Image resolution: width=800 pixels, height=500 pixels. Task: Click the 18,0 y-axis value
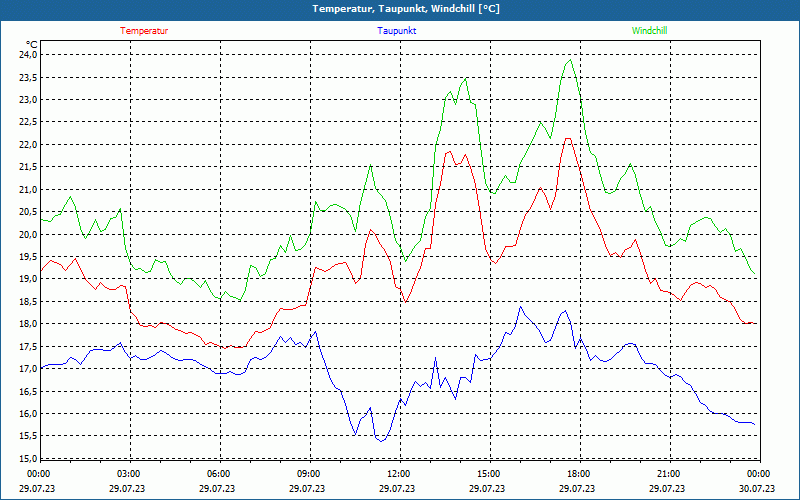(x=27, y=324)
